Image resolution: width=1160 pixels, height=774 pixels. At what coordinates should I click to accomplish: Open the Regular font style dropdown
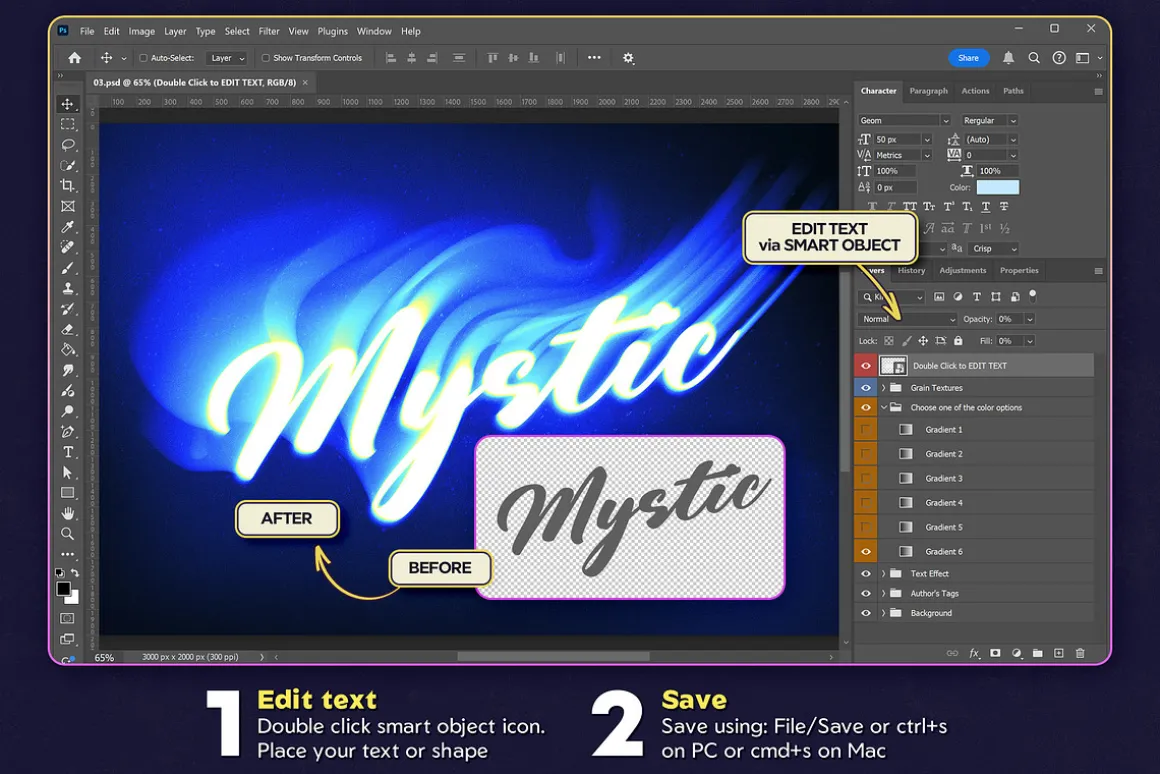989,121
